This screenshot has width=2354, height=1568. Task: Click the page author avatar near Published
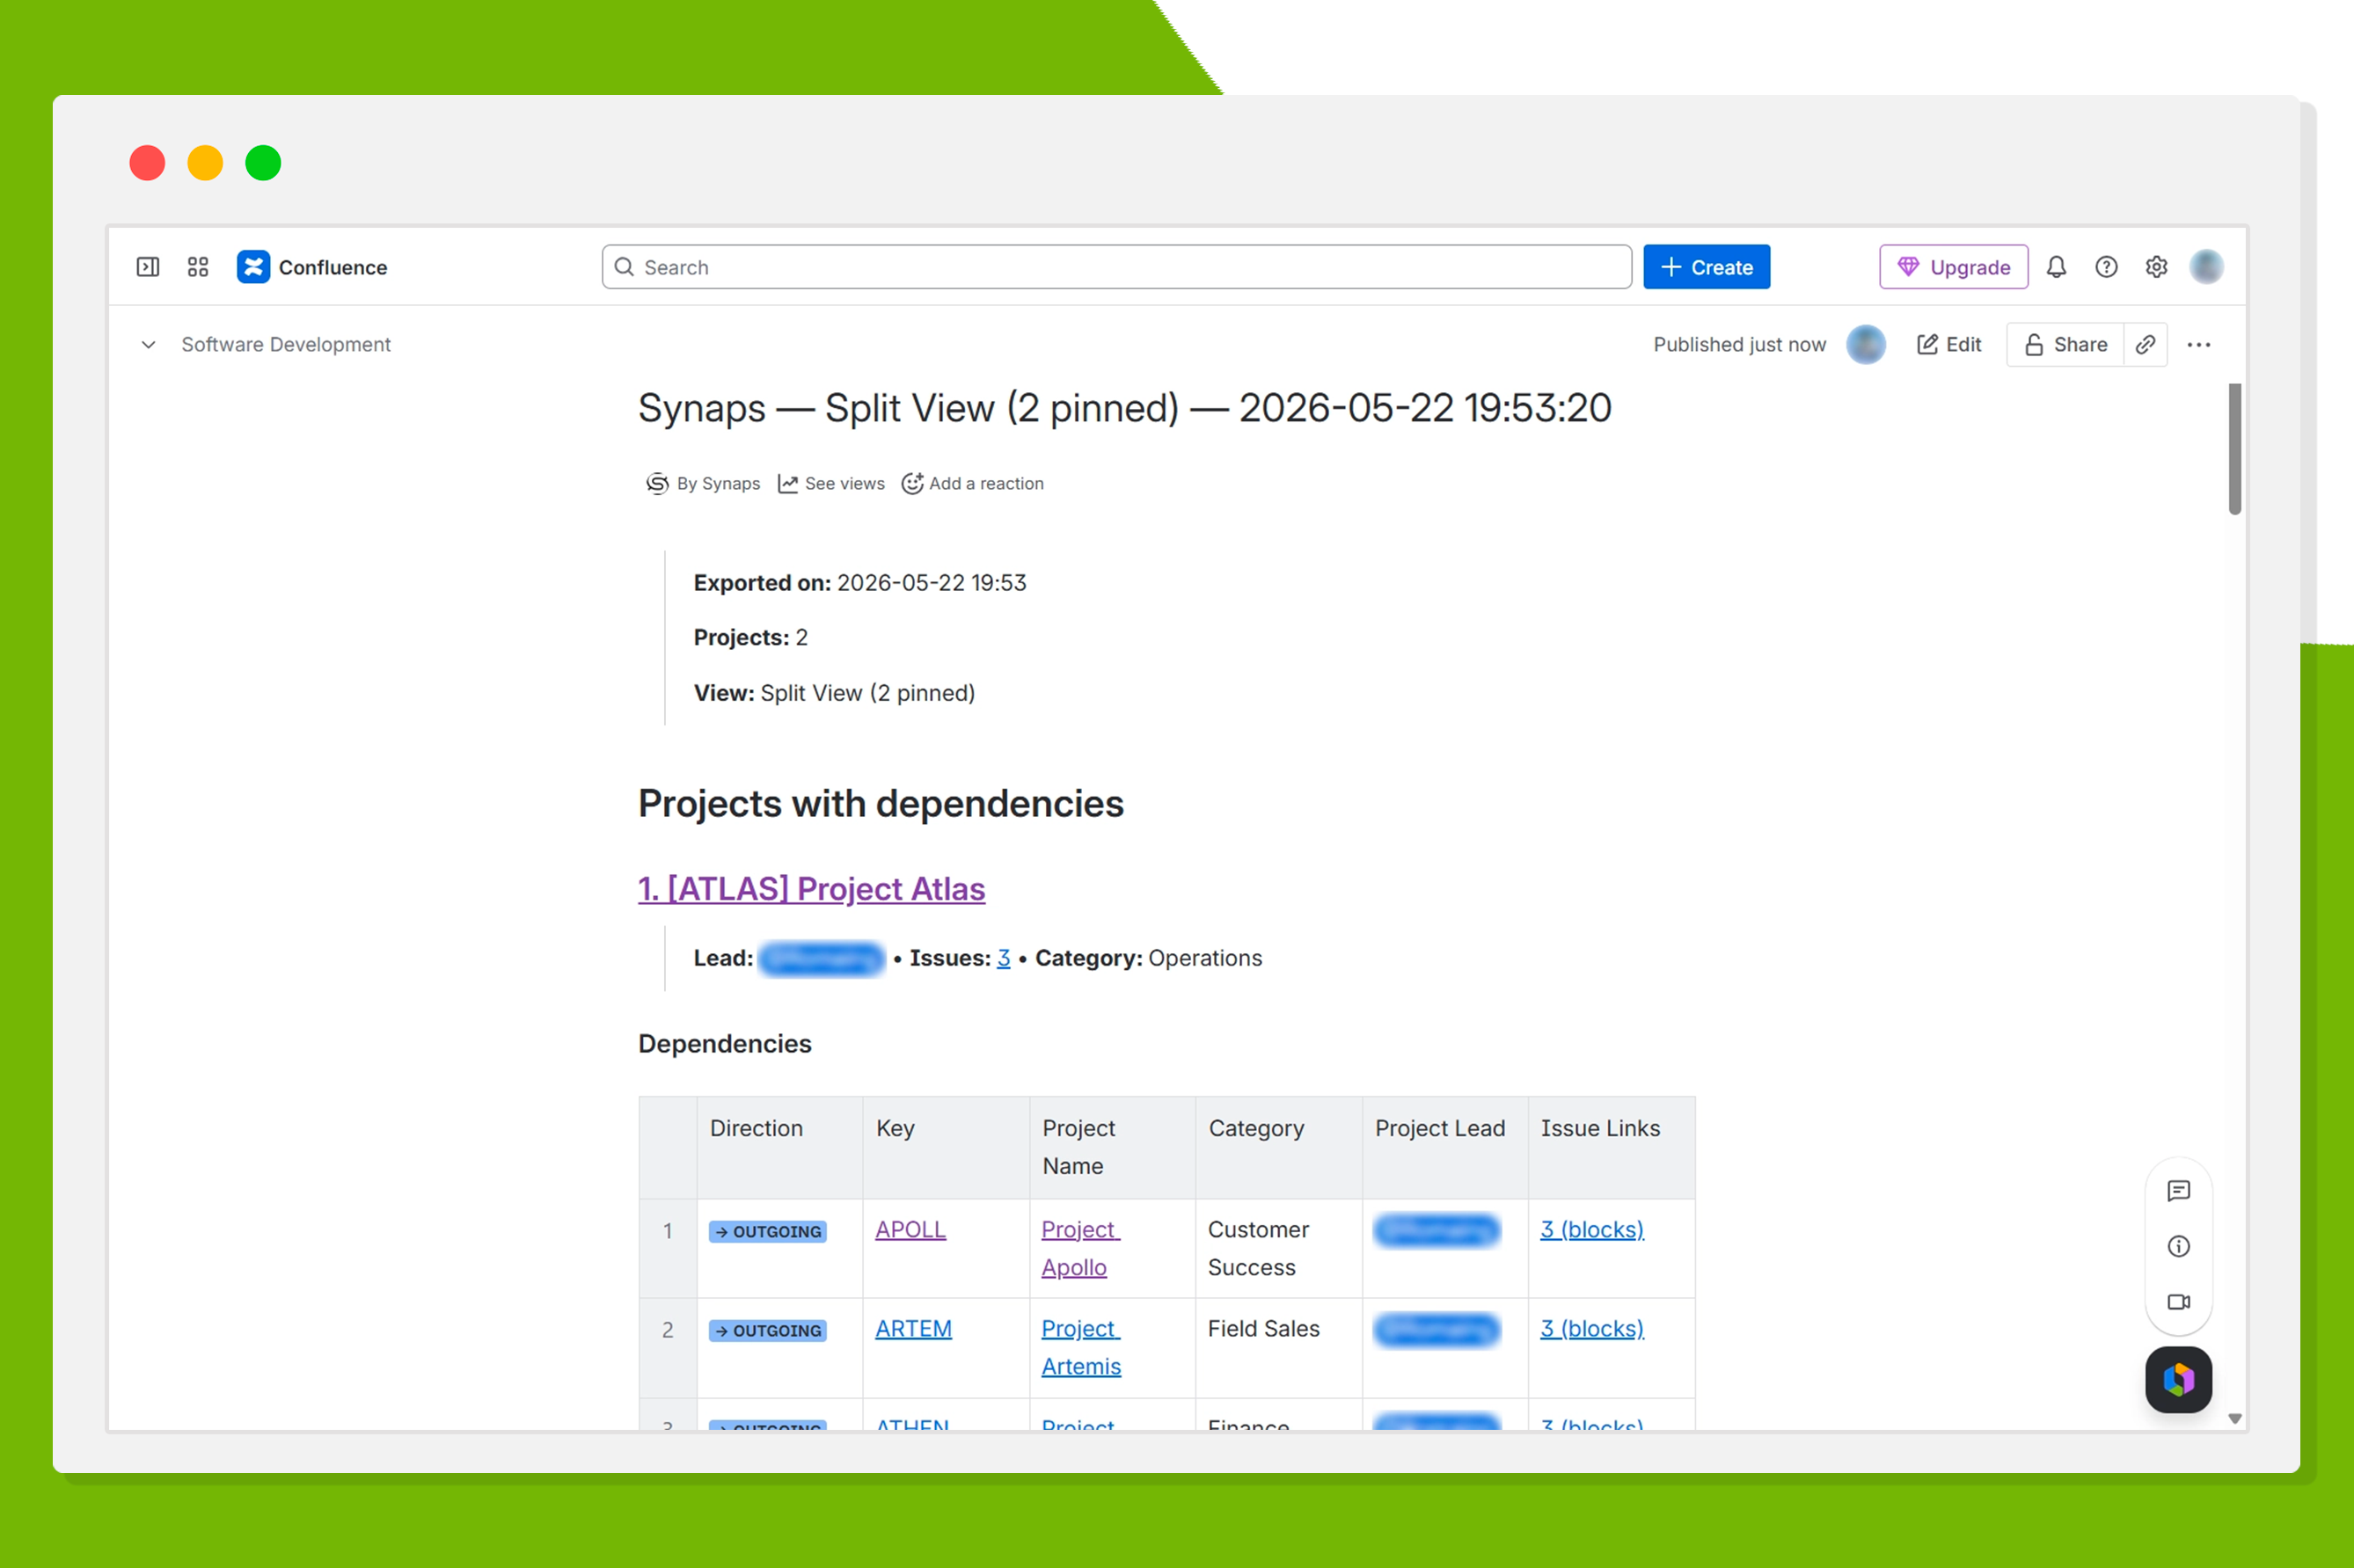(x=1865, y=345)
